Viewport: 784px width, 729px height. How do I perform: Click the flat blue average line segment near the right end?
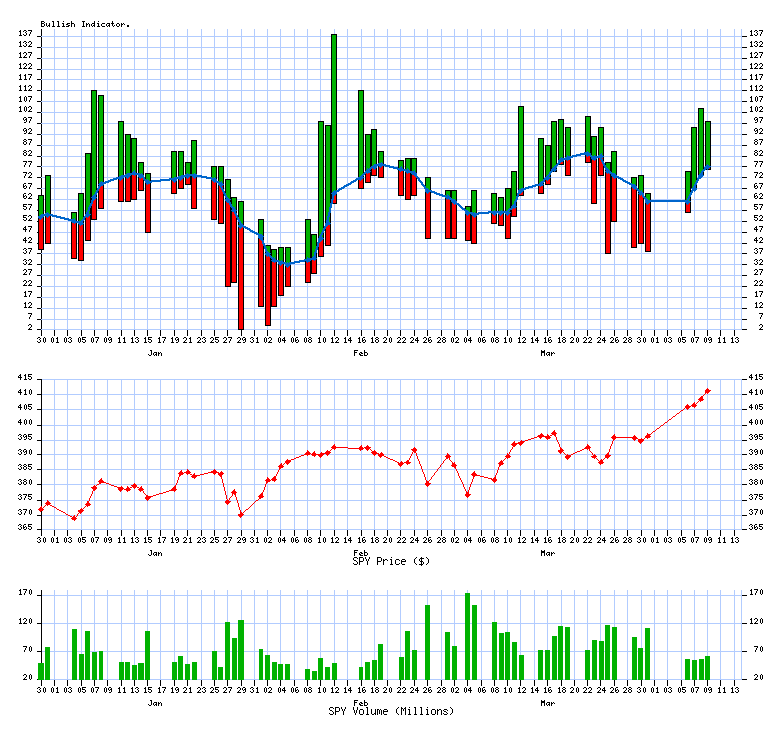(668, 201)
